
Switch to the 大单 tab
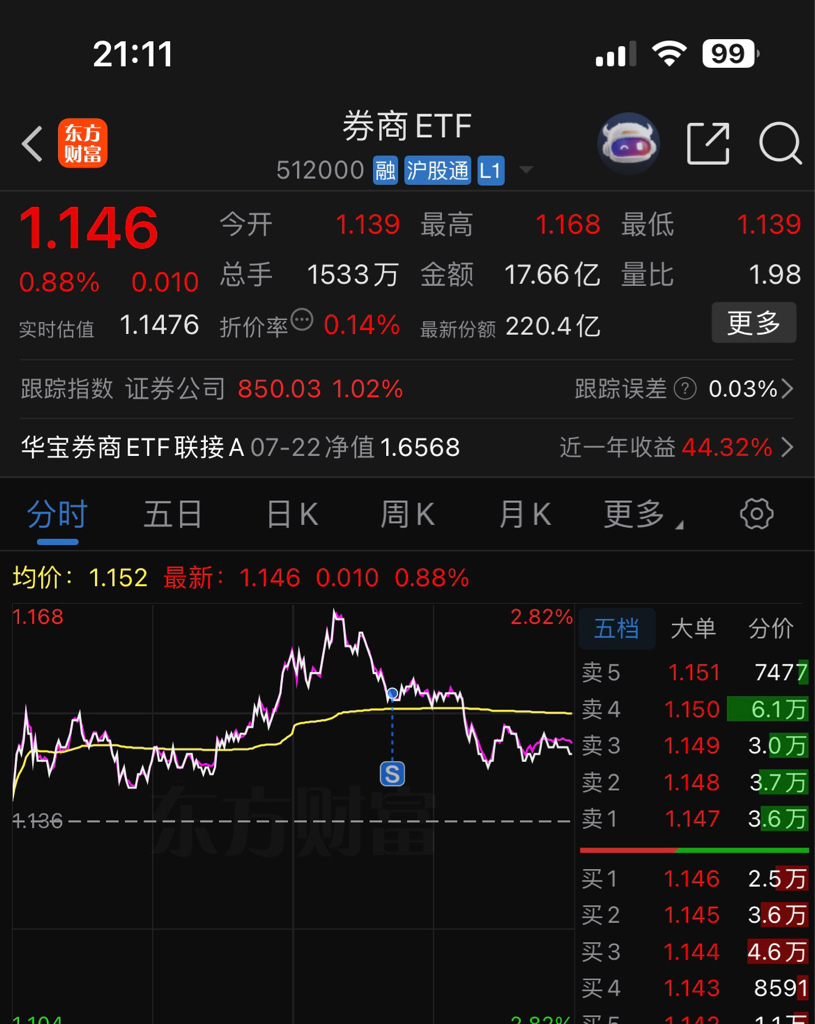click(694, 628)
